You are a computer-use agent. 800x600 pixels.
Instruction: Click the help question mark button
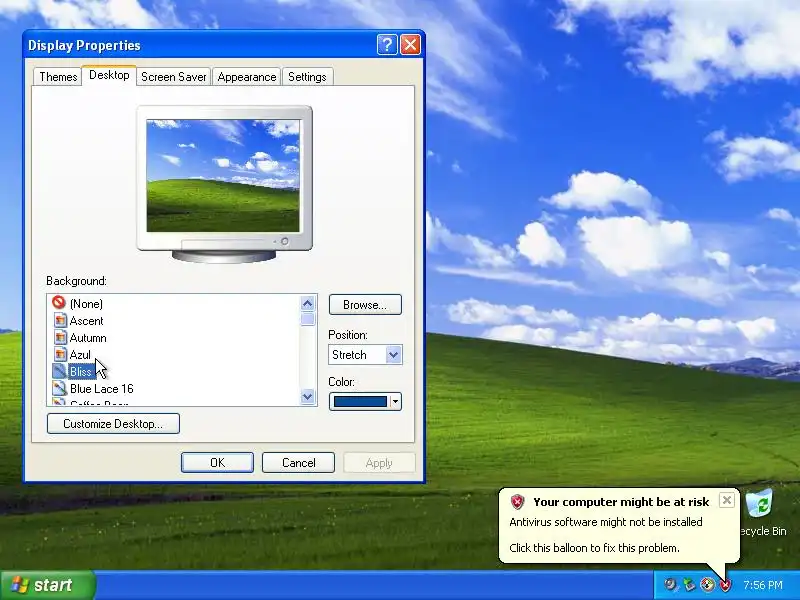click(x=387, y=45)
